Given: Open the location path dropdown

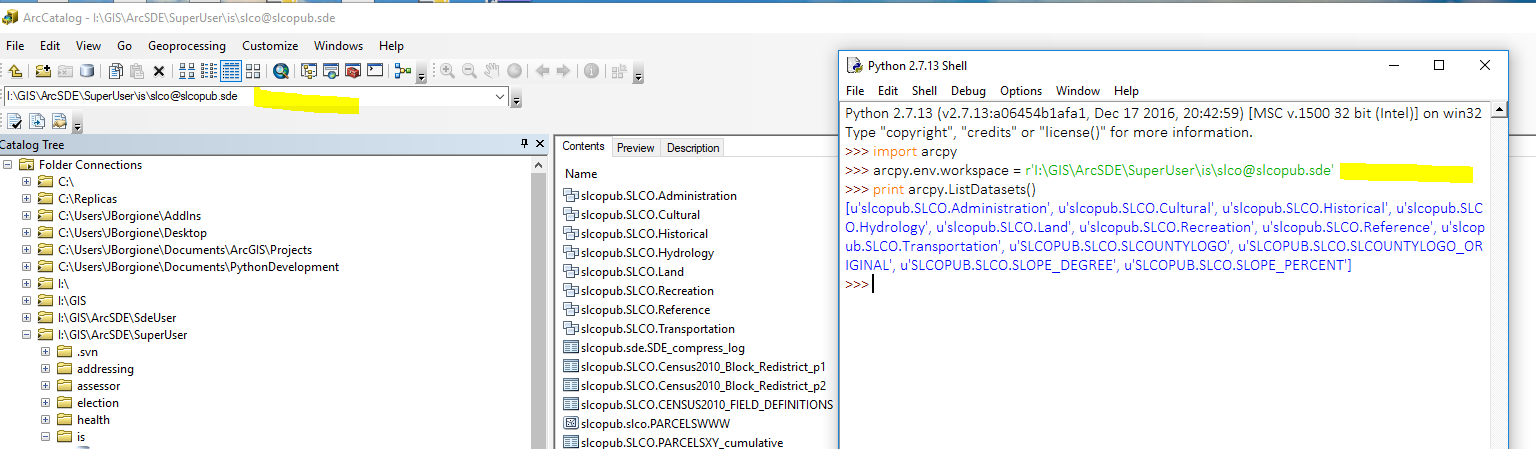Looking at the screenshot, I should tap(500, 97).
